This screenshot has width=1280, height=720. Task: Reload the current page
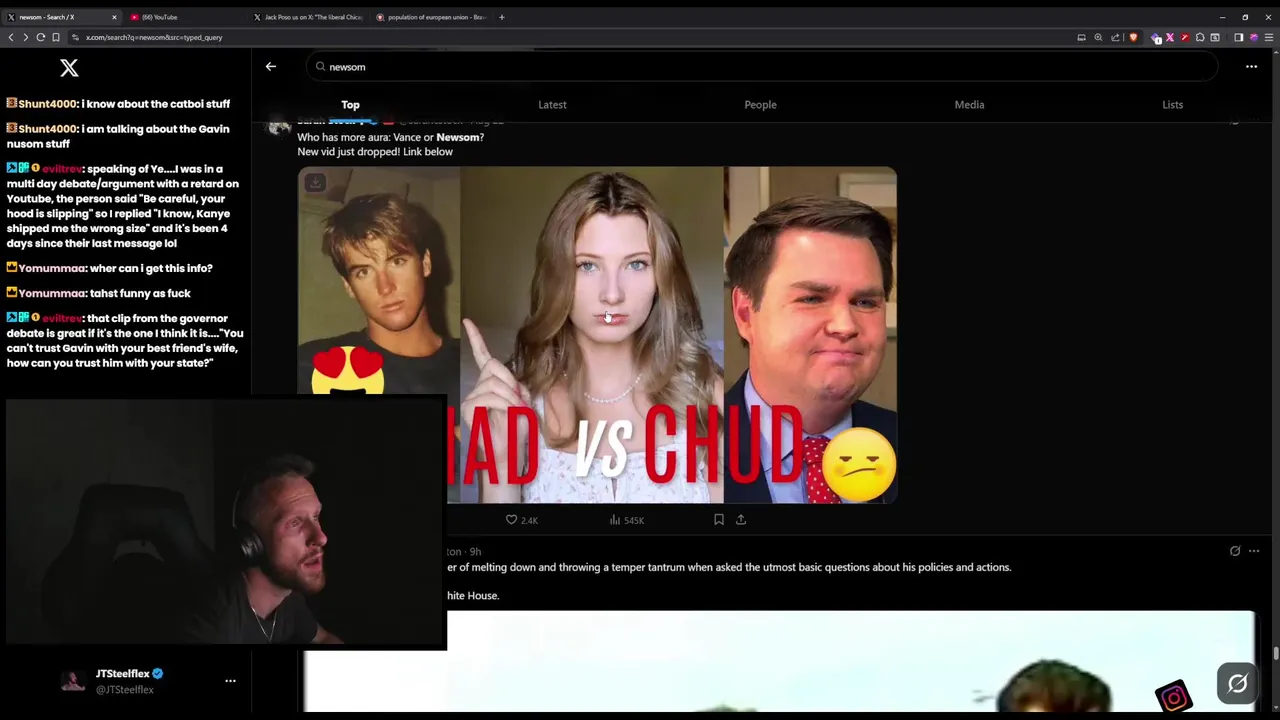[41, 37]
